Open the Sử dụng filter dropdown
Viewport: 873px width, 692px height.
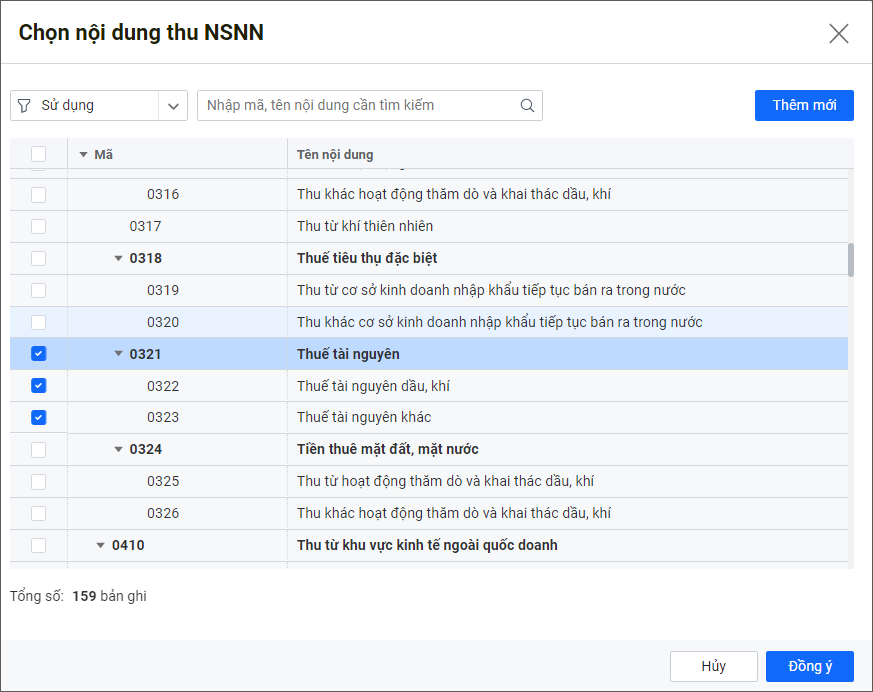173,106
